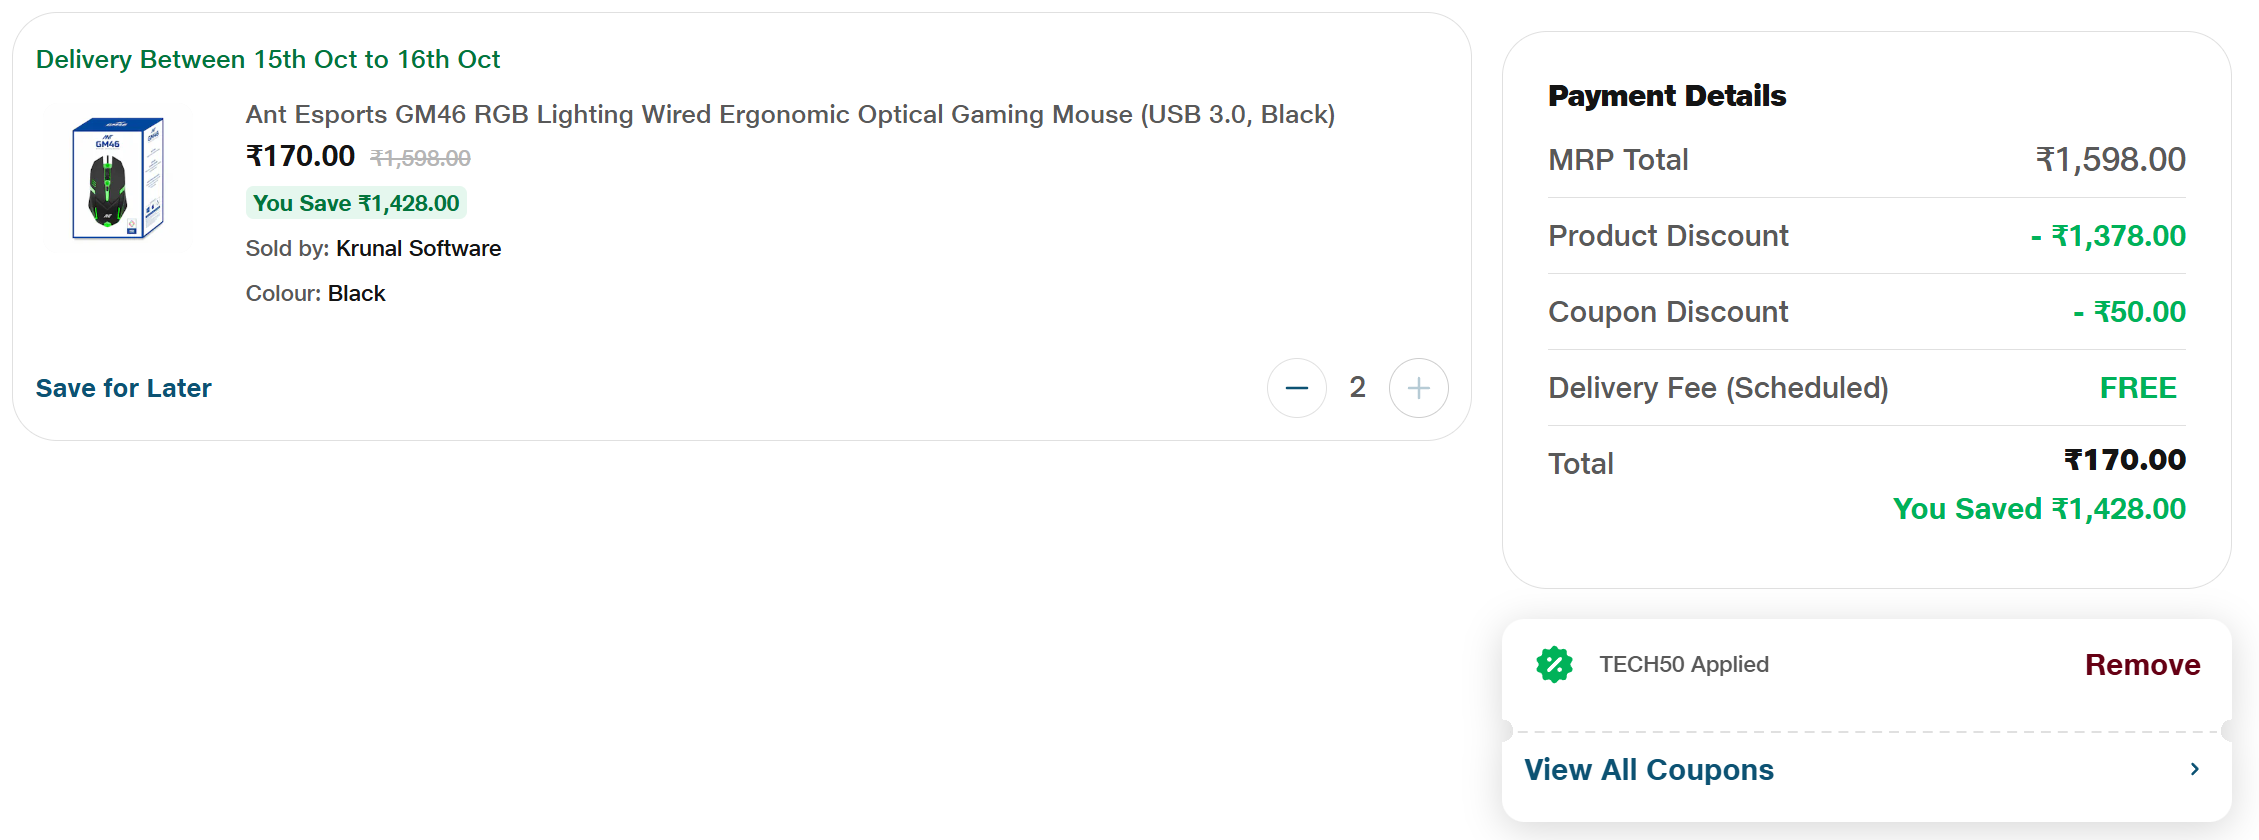2259x840 pixels.
Task: Click the green coupon badge icon
Action: 1554,665
